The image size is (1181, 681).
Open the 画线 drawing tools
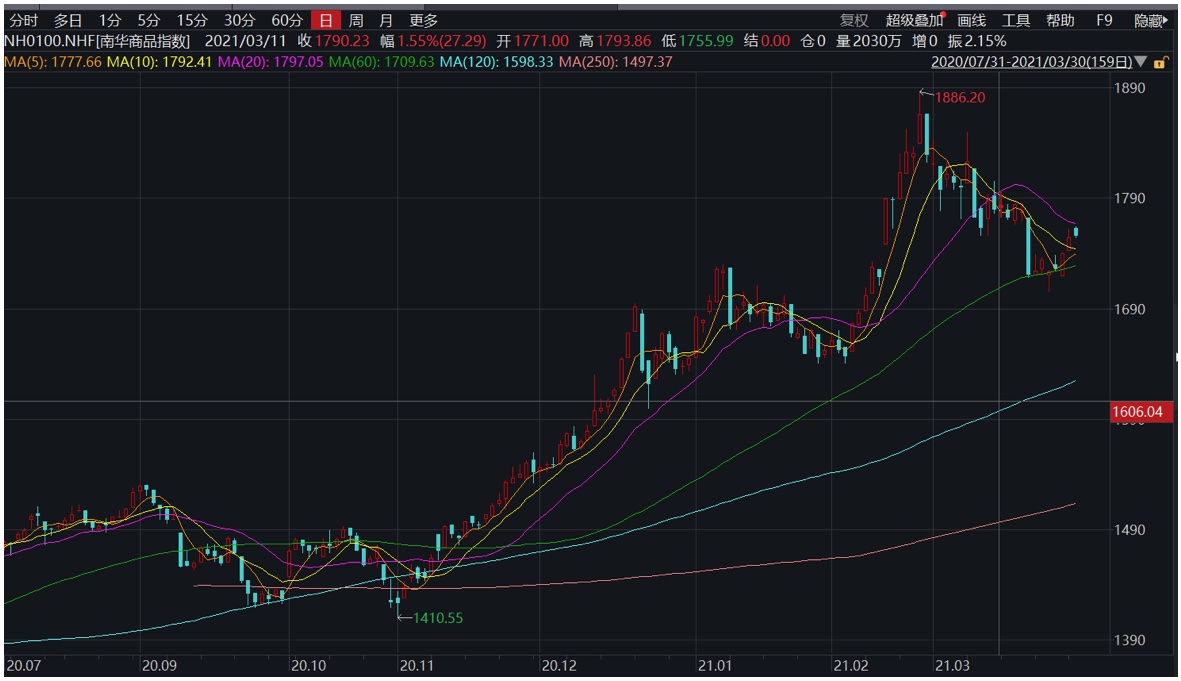pos(971,20)
